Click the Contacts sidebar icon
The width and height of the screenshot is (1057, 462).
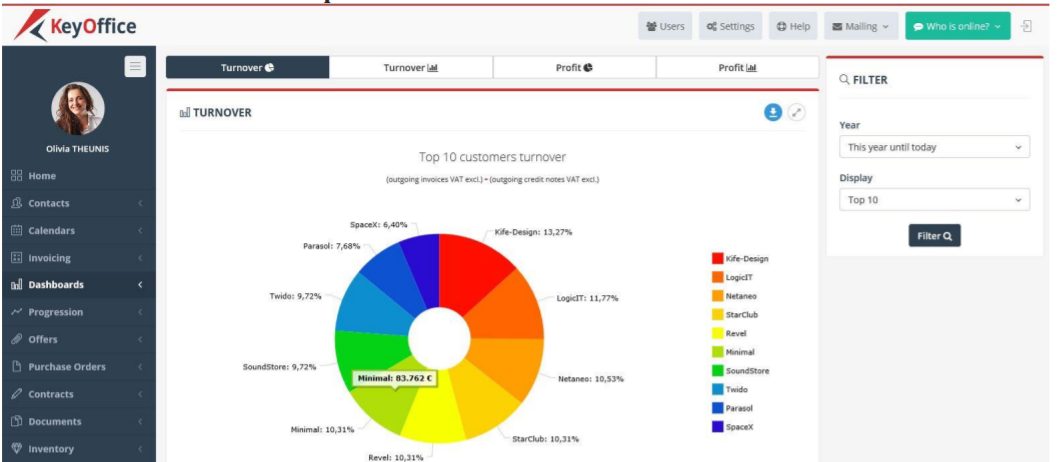point(18,203)
